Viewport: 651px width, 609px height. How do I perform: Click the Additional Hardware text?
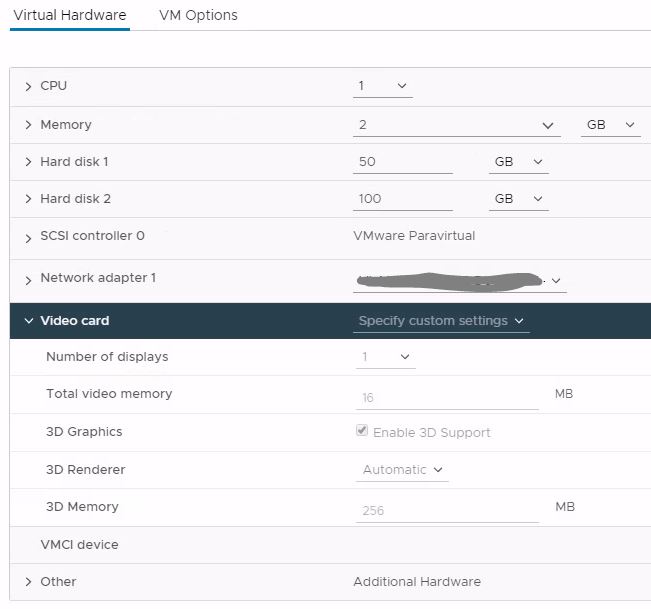click(x=417, y=582)
